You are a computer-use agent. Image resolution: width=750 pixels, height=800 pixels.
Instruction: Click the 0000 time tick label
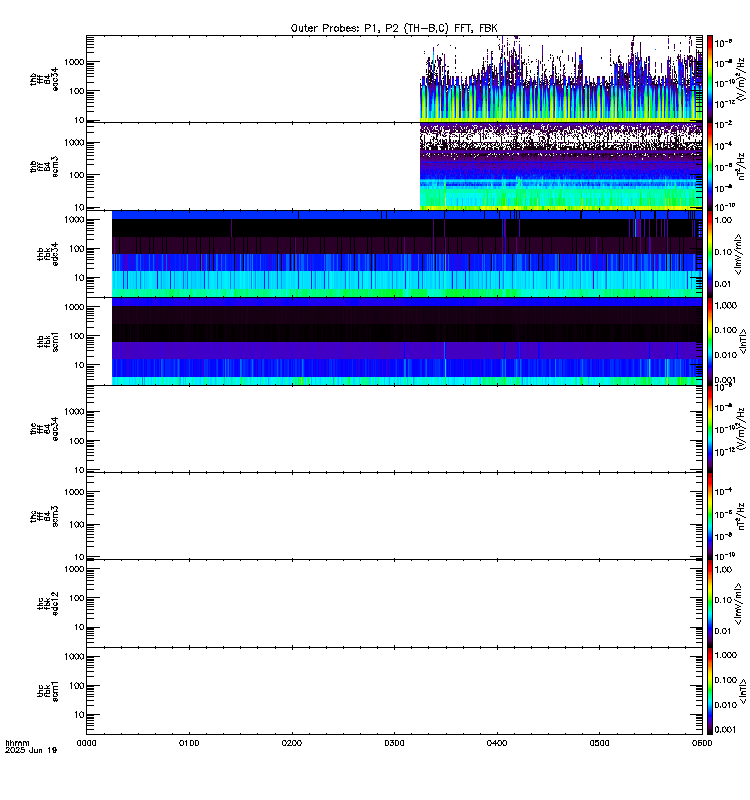point(86,743)
